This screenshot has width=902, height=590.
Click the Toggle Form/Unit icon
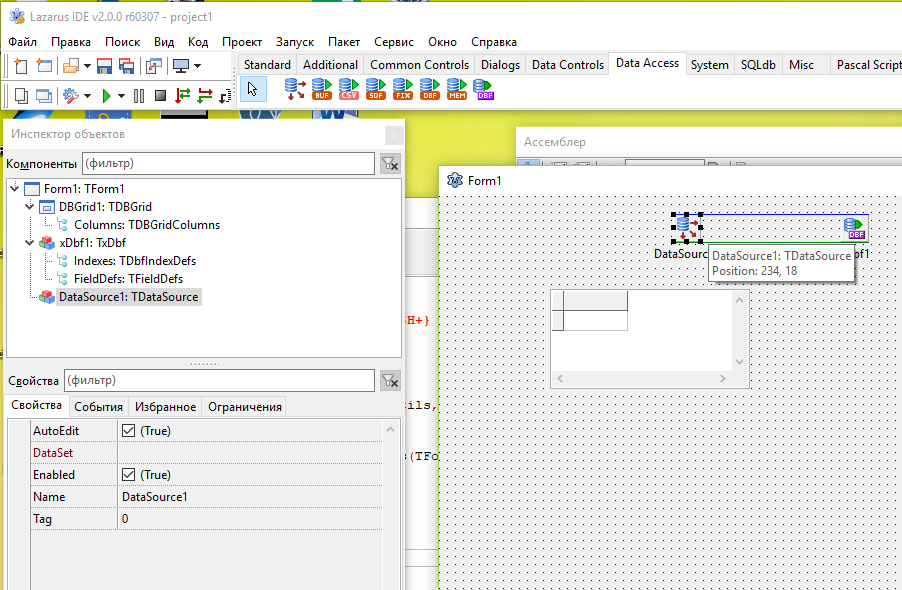(x=154, y=66)
